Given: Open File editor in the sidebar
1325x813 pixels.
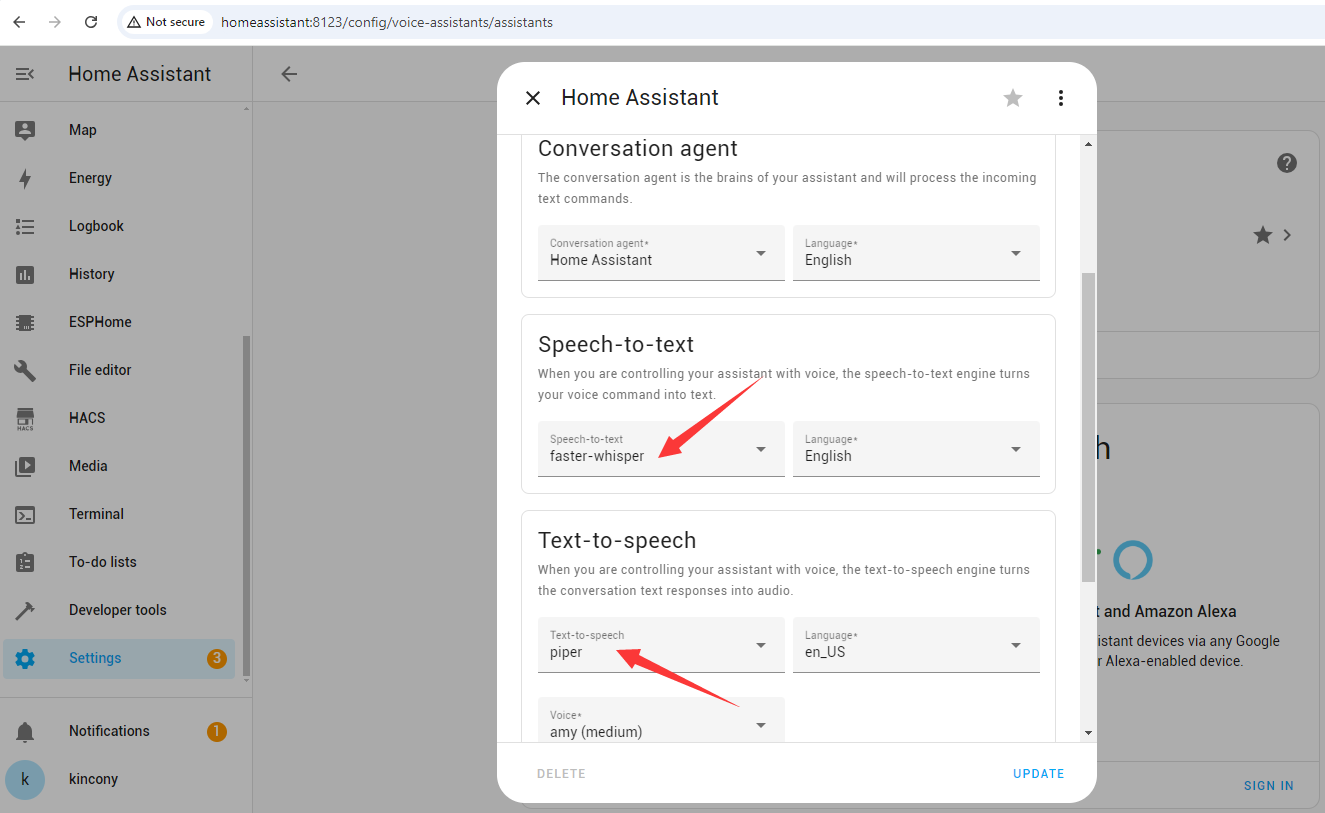Looking at the screenshot, I should [x=119, y=370].
